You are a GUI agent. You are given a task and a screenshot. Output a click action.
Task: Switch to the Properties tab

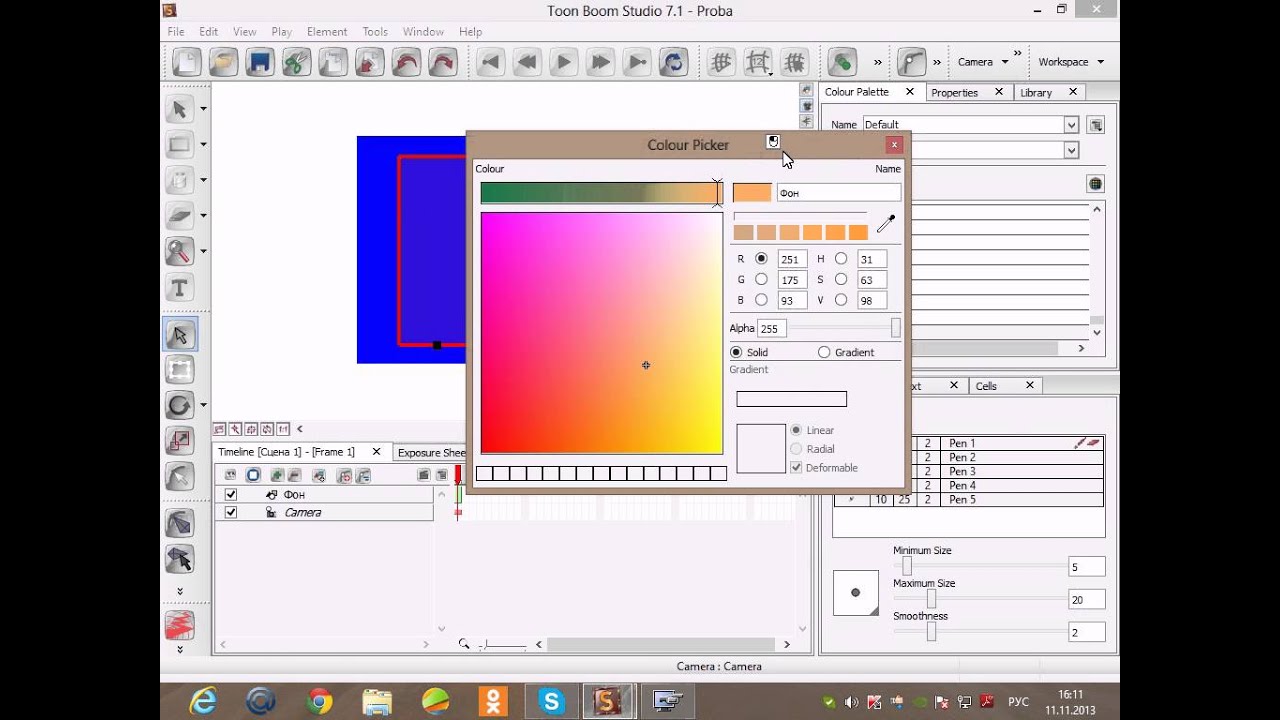(954, 92)
